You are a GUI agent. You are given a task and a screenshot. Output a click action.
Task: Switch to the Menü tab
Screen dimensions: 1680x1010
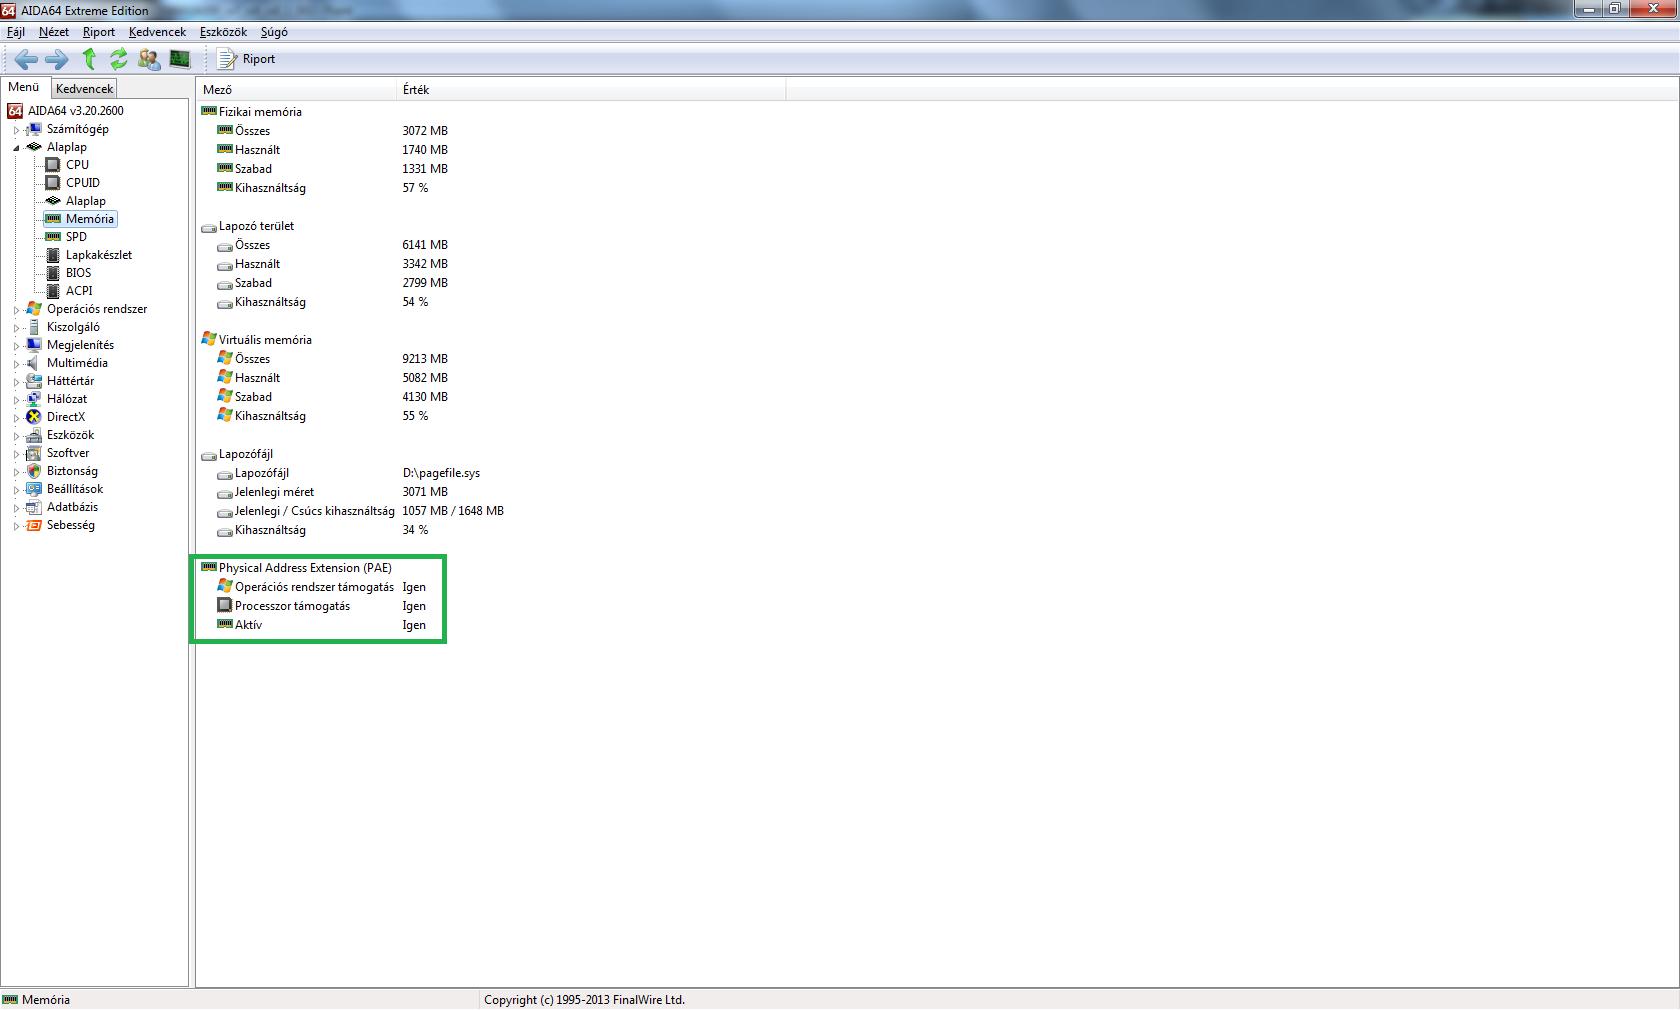24,87
